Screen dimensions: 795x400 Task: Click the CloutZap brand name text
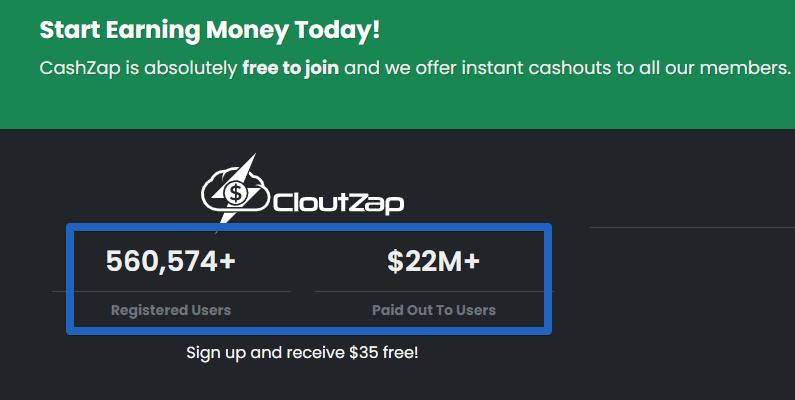coord(338,203)
